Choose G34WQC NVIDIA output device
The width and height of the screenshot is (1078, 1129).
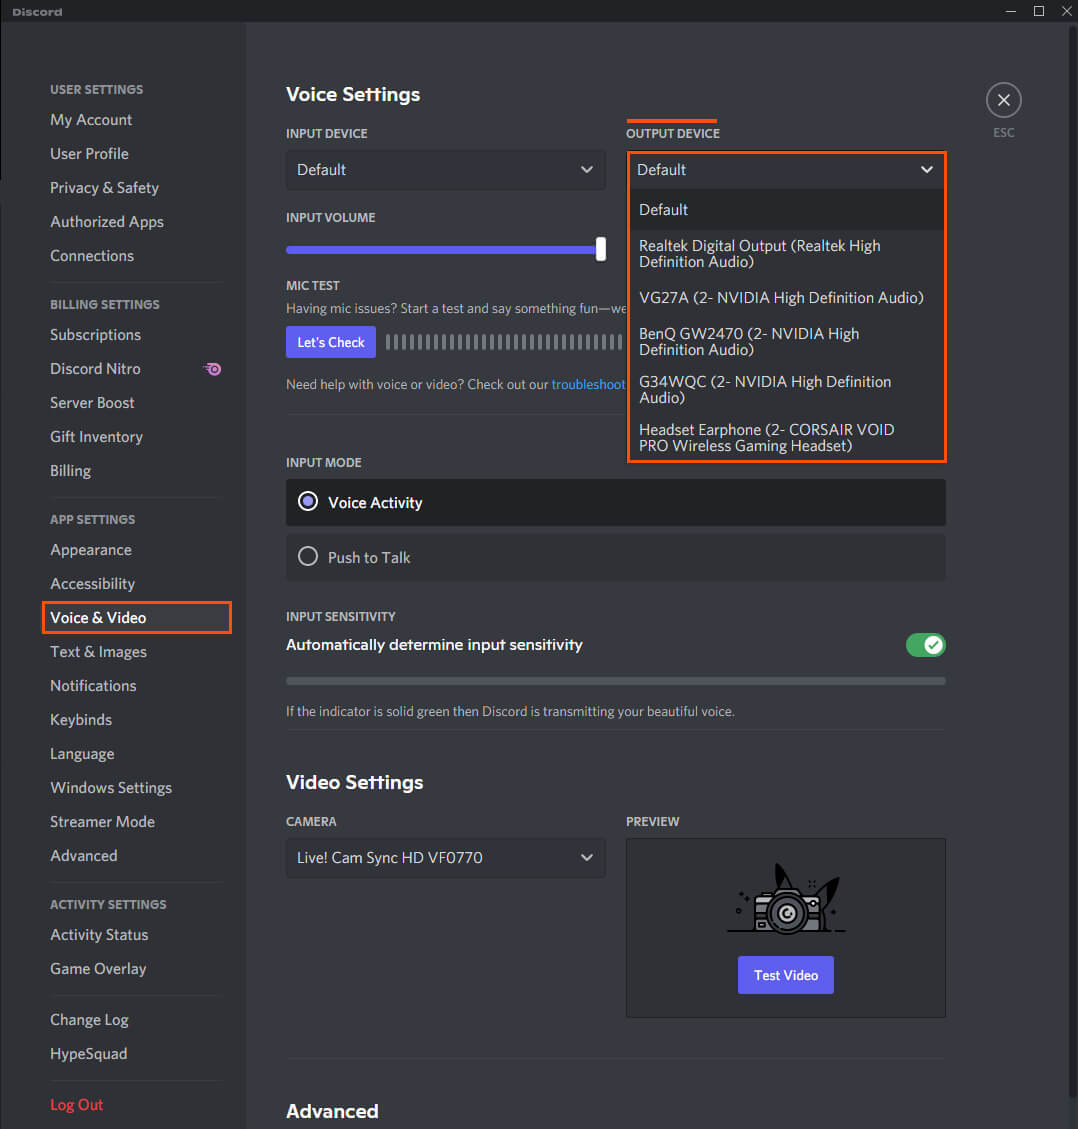click(786, 390)
